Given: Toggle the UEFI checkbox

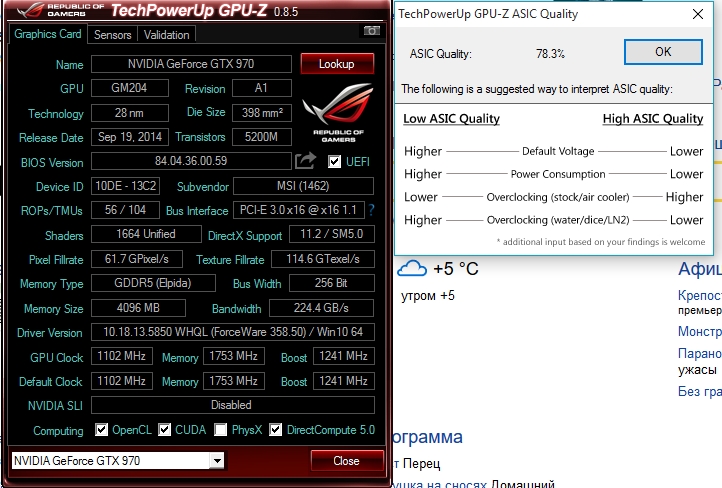Looking at the screenshot, I should pyautogui.click(x=335, y=162).
